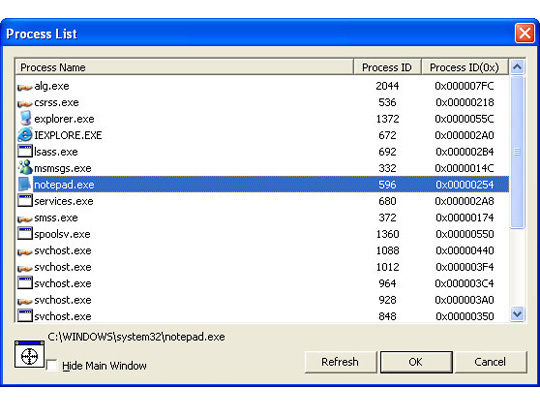Click the C:\WINDOWS\system32\notepad.exe path text
The image size is (540, 405).
click(x=136, y=337)
